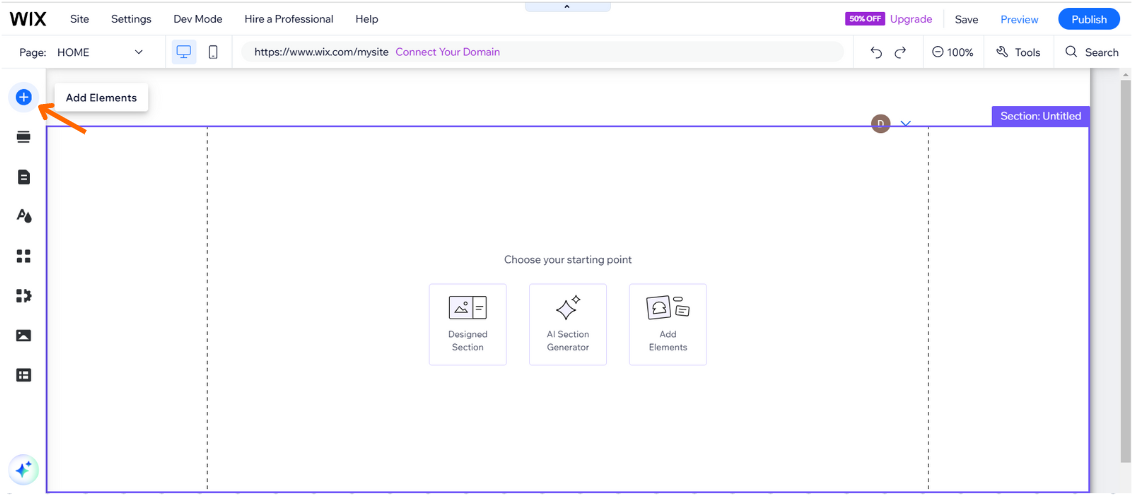Switch to desktop view

pos(184,52)
